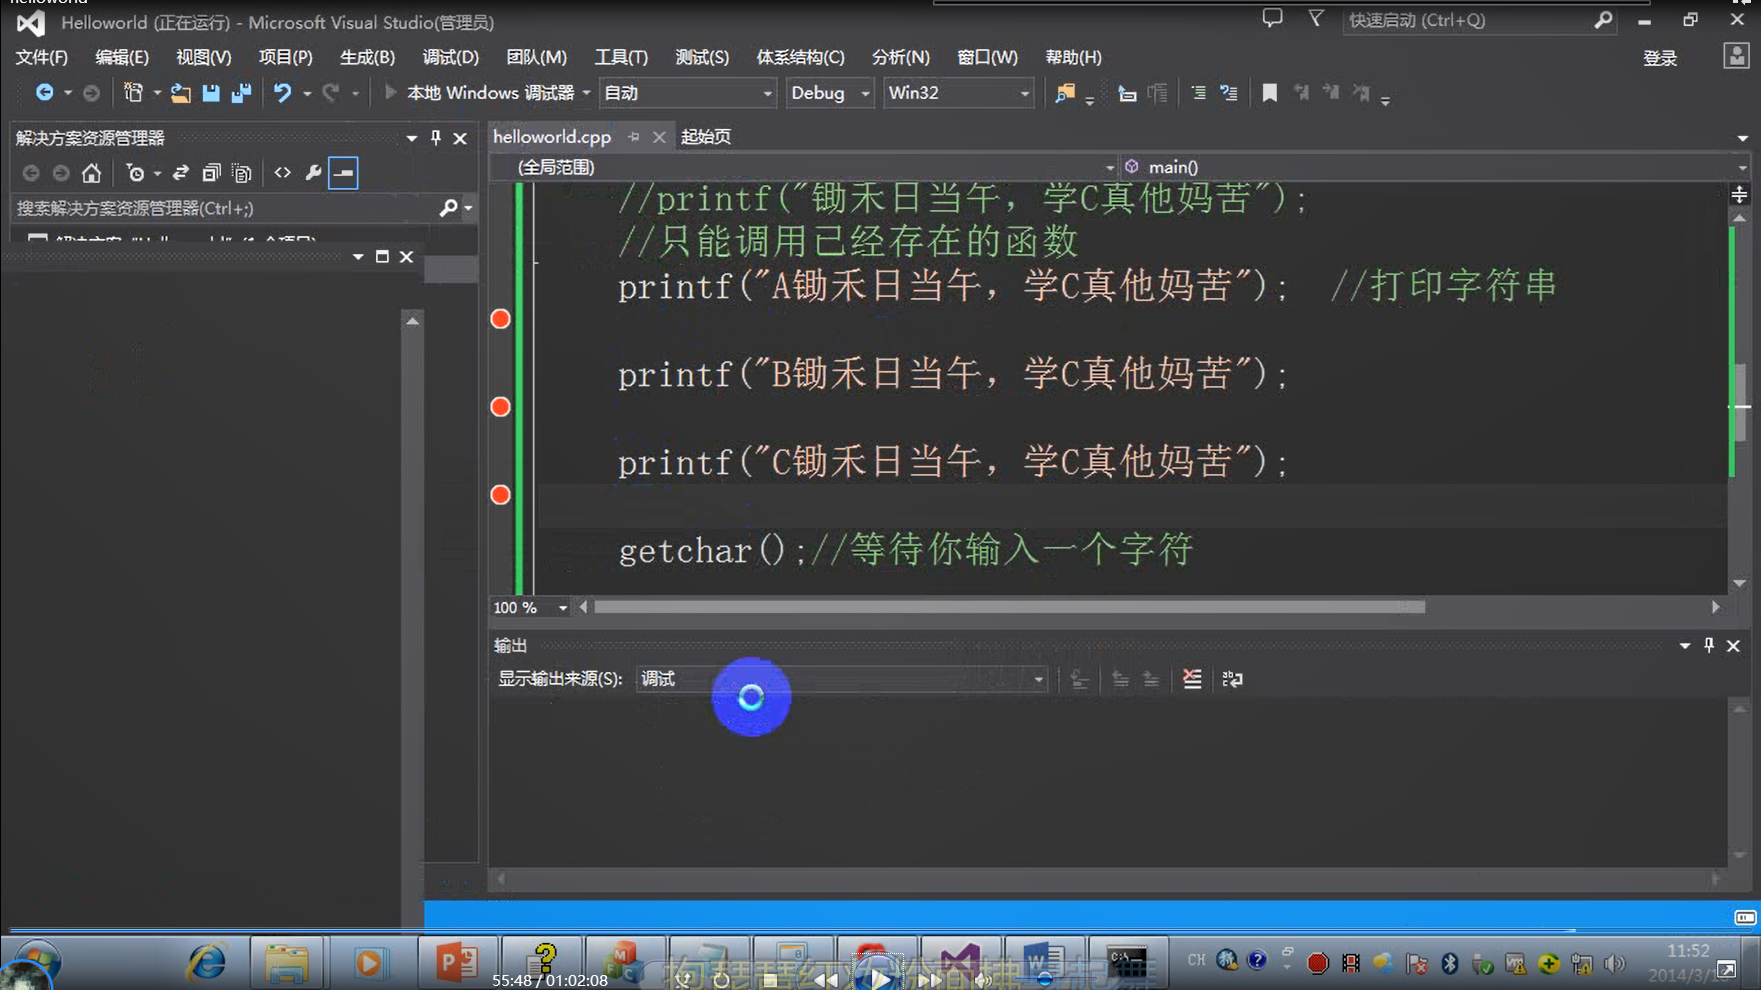Click the 登录 sign-in link
Image resolution: width=1761 pixels, height=990 pixels.
coord(1660,58)
